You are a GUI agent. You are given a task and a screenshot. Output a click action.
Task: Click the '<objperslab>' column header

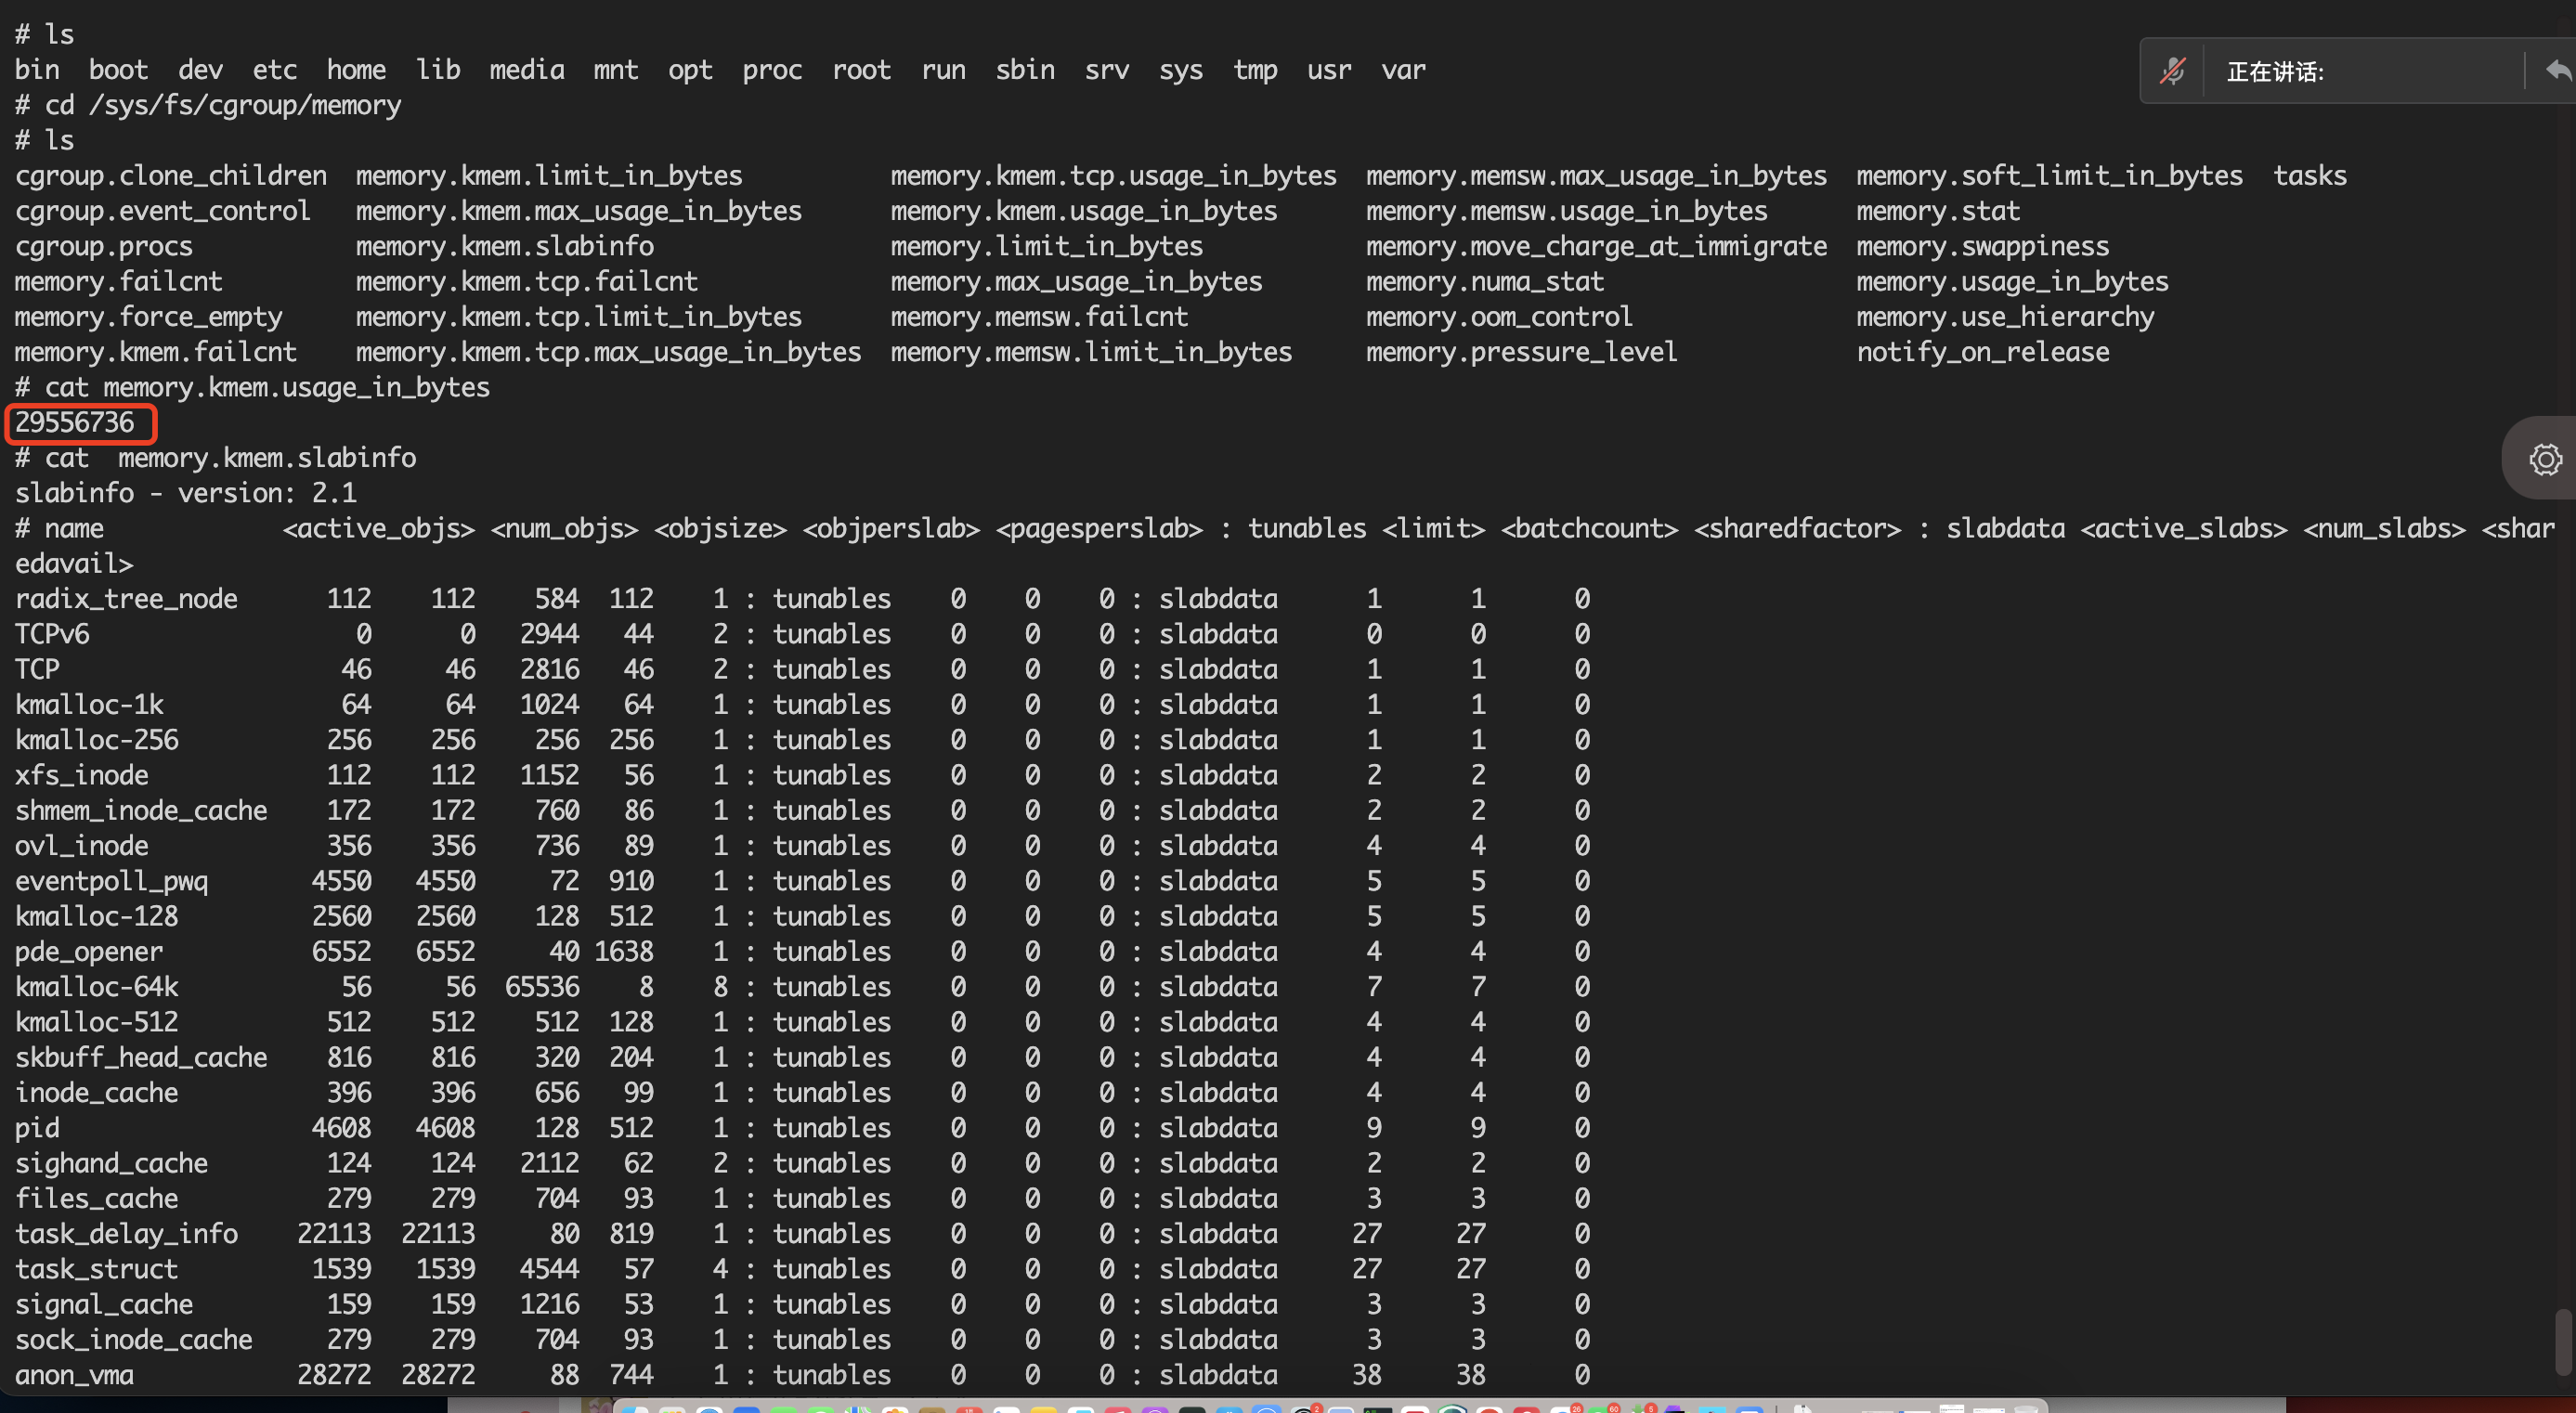(892, 528)
